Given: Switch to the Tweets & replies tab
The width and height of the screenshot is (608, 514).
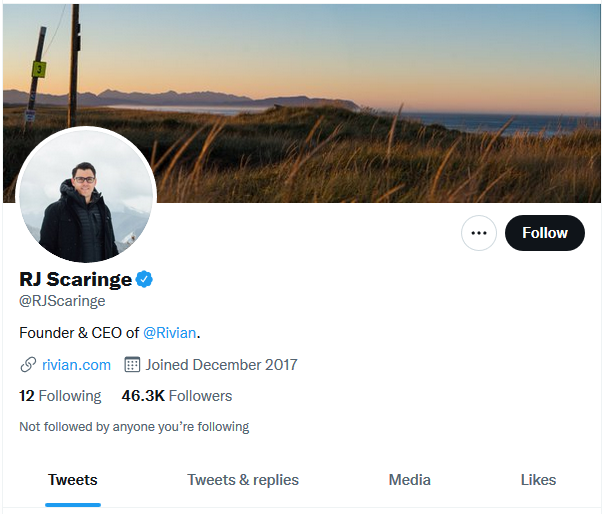Looking at the screenshot, I should [243, 480].
